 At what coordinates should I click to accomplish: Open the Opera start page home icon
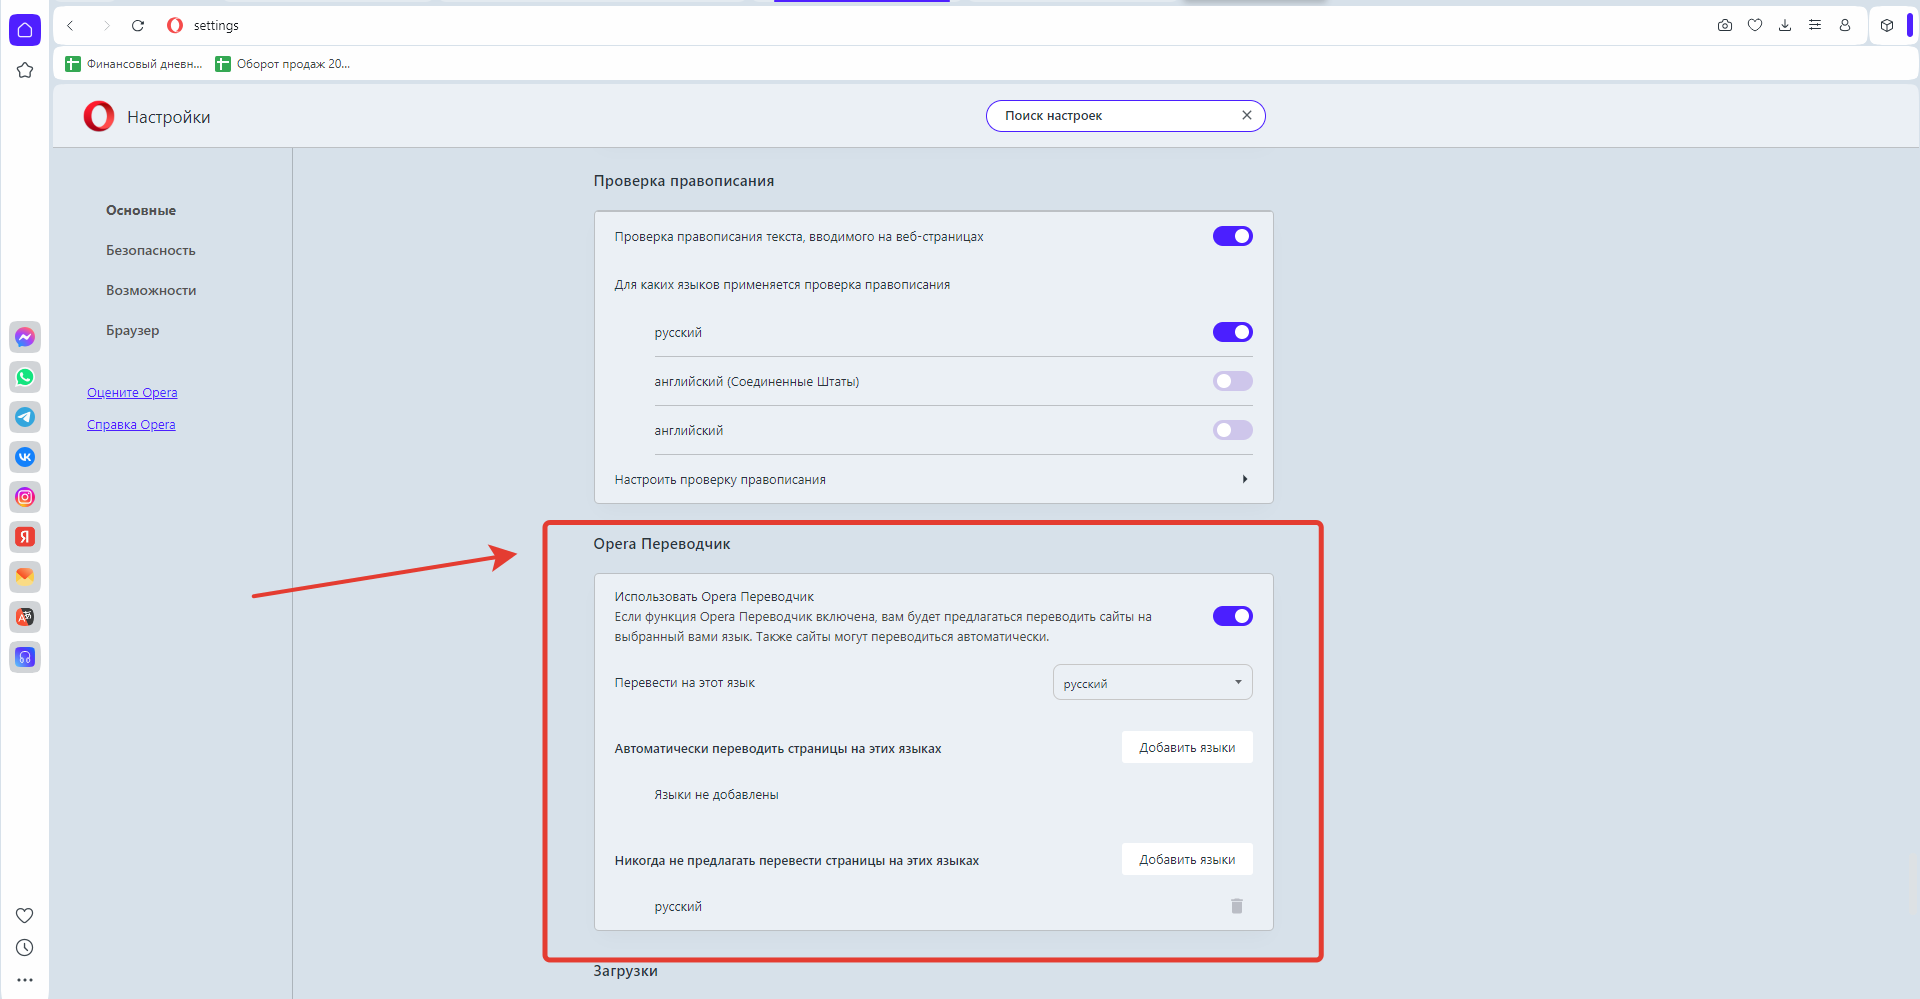[x=25, y=30]
